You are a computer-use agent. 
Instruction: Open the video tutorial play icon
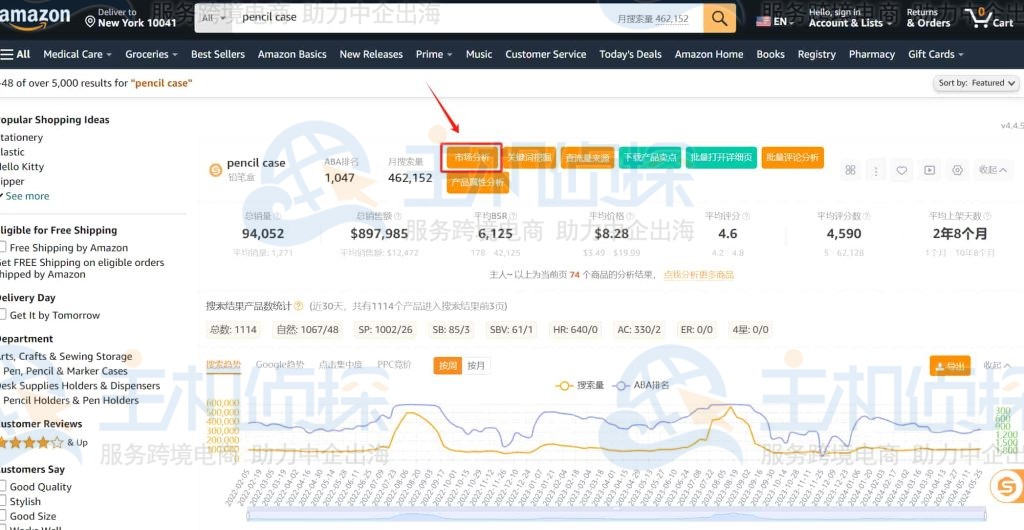click(x=930, y=170)
